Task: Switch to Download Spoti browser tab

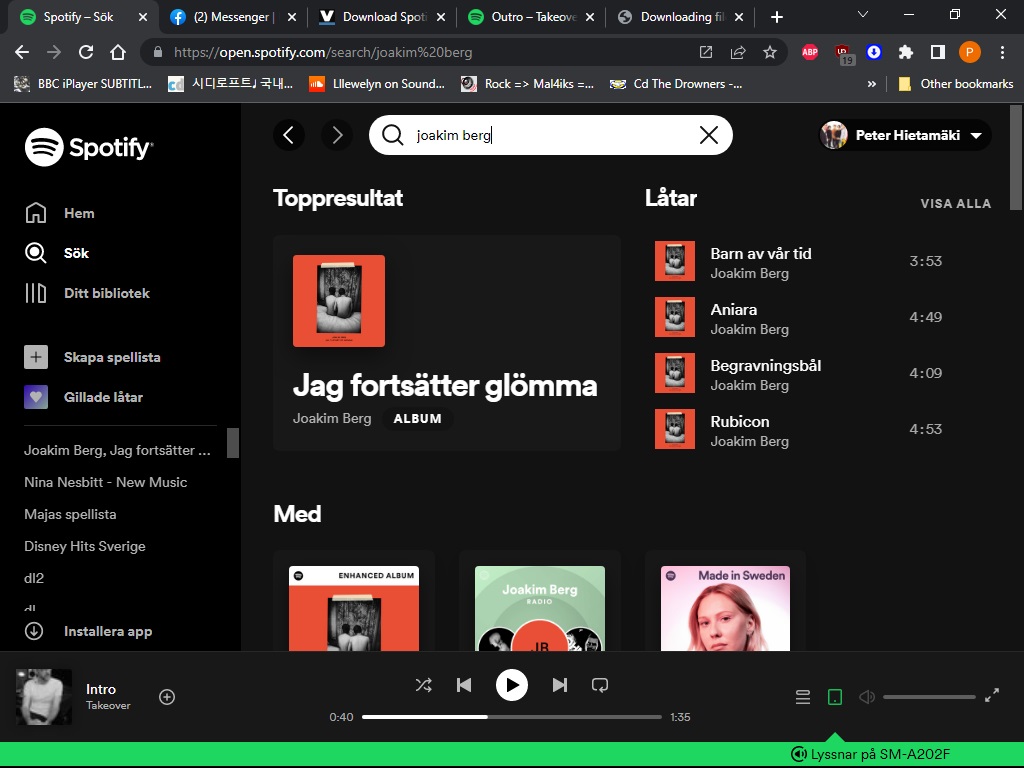Action: [x=382, y=17]
